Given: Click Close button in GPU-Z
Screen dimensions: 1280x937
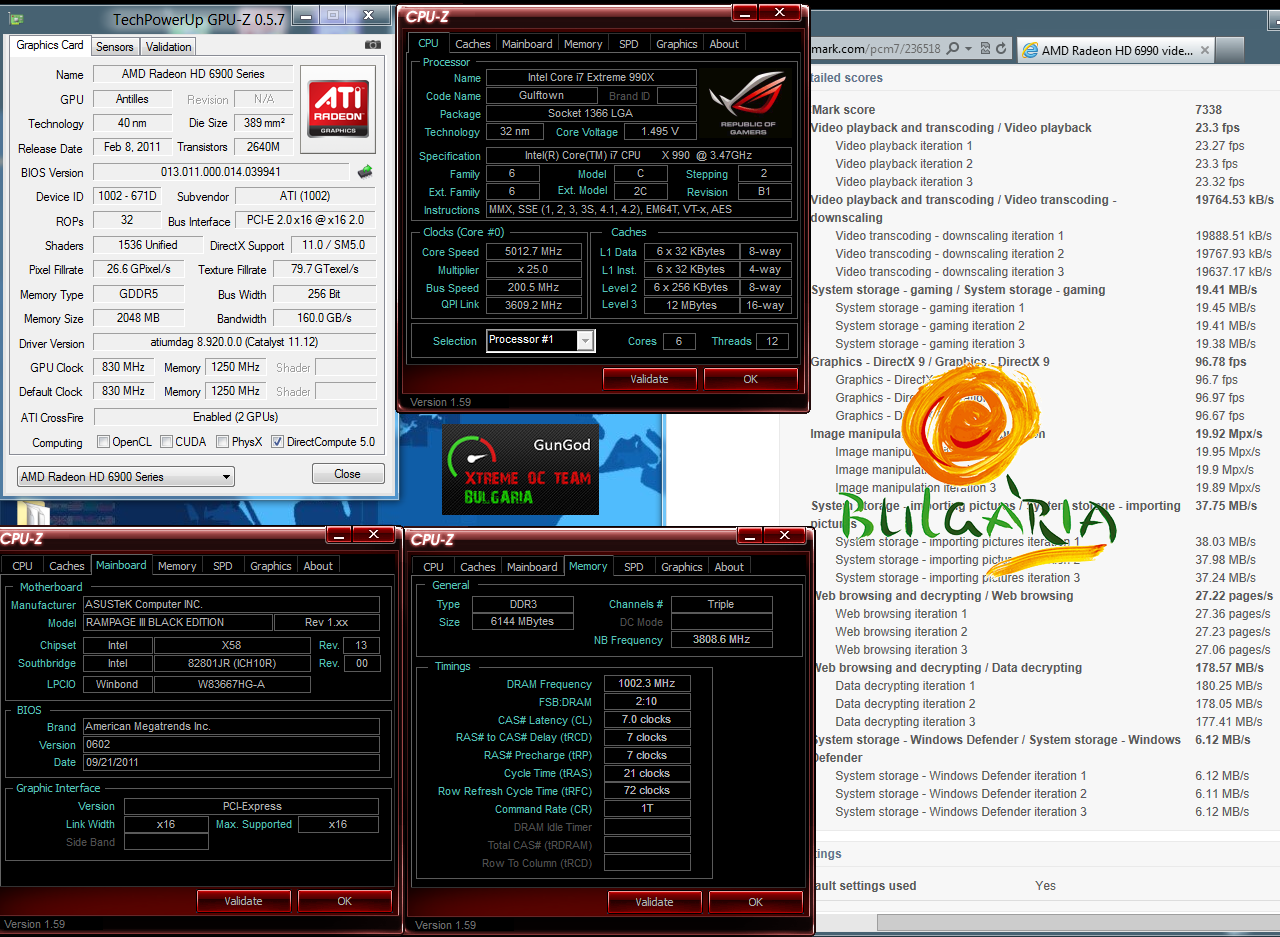Looking at the screenshot, I should [x=348, y=474].
